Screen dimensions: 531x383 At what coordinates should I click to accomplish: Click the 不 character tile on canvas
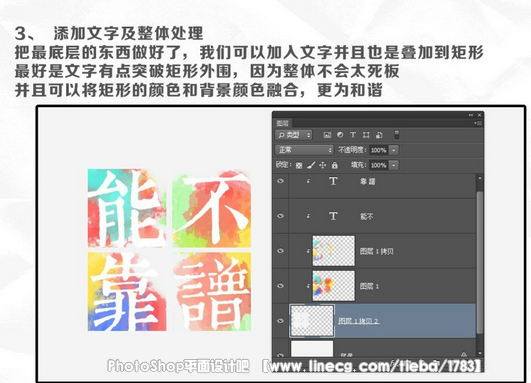212,209
